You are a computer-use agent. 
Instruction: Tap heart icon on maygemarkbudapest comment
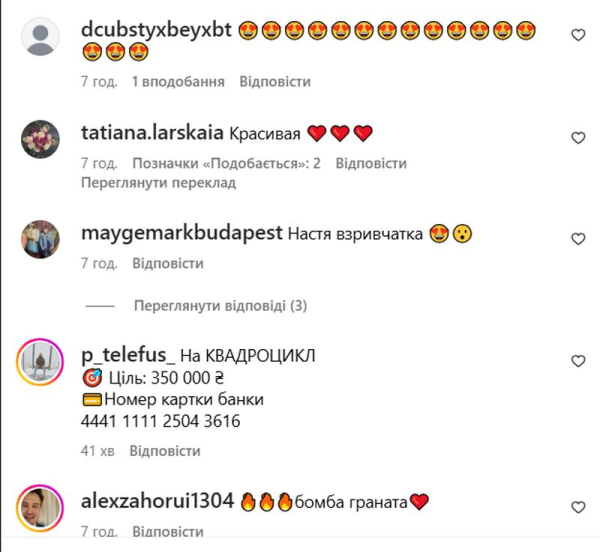tap(578, 239)
